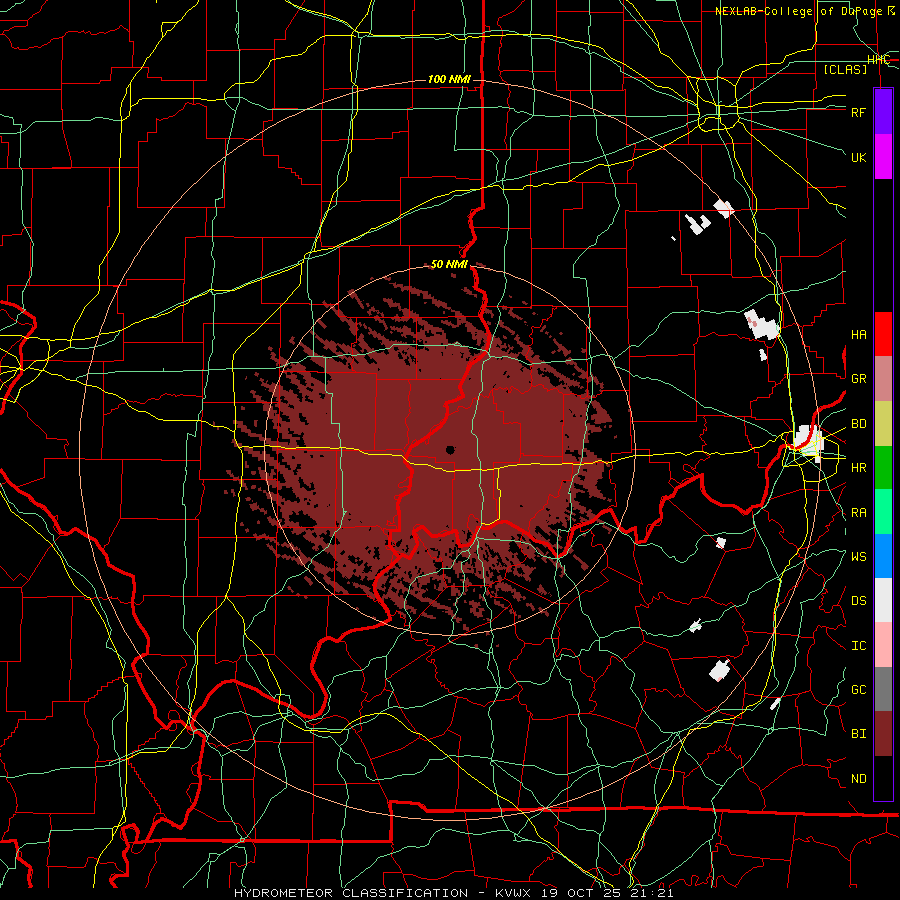Select the GC legend label

[859, 690]
